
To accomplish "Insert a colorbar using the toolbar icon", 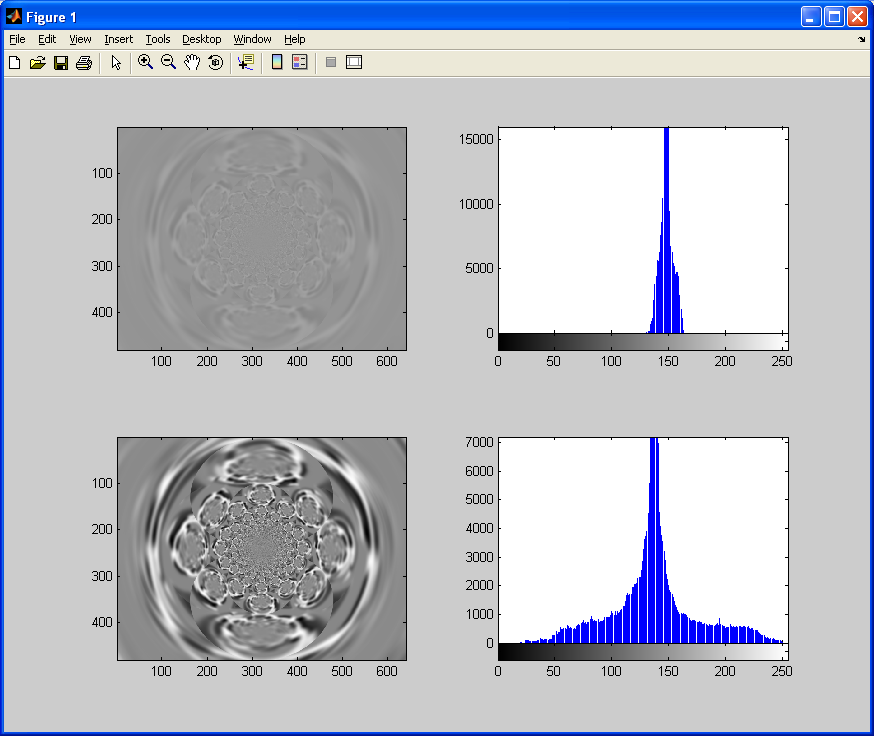I will [x=276, y=62].
